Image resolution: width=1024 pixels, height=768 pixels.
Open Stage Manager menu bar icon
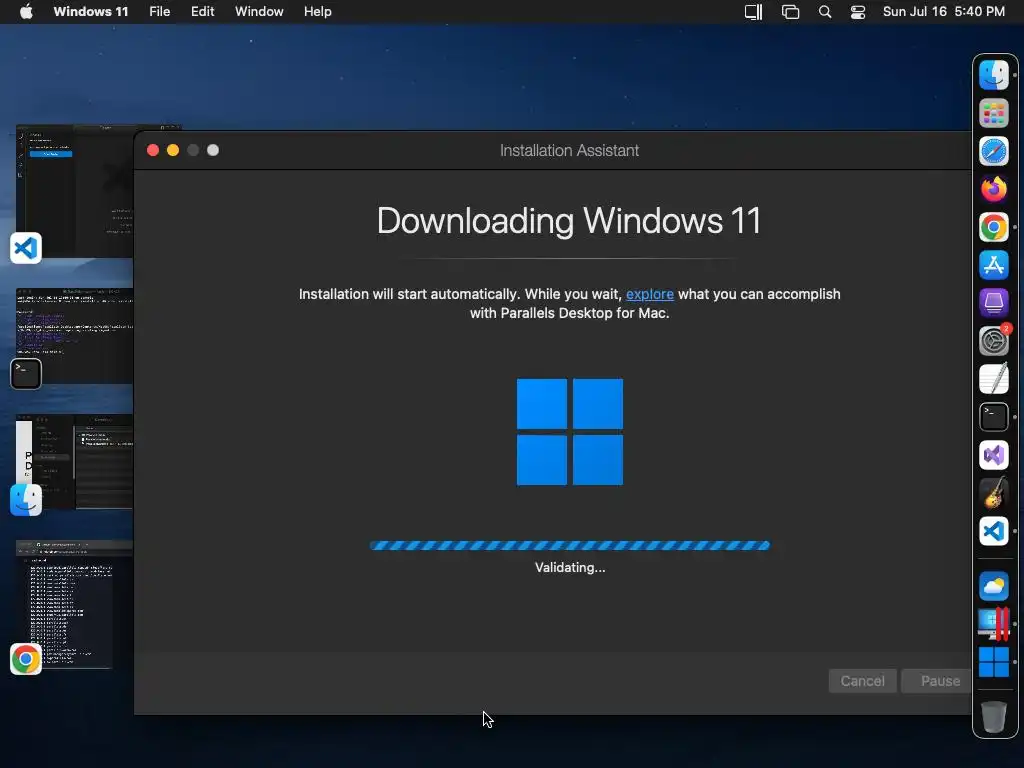[790, 12]
